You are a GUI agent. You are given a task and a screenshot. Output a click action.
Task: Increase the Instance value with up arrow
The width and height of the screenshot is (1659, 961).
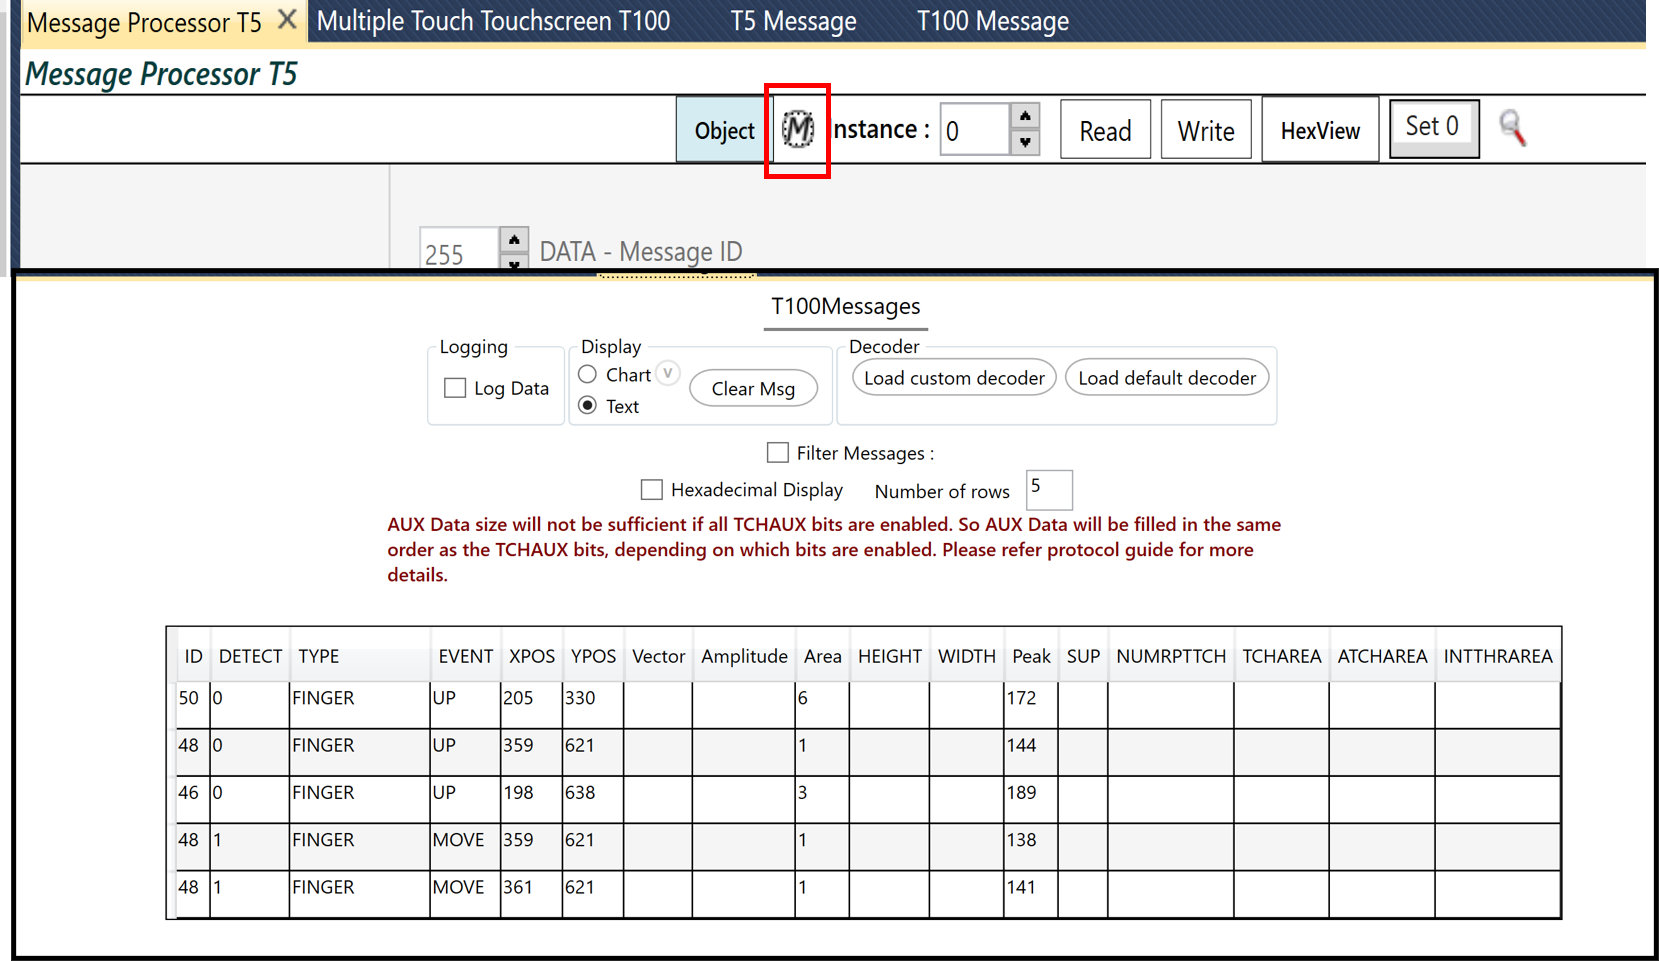(x=1025, y=116)
